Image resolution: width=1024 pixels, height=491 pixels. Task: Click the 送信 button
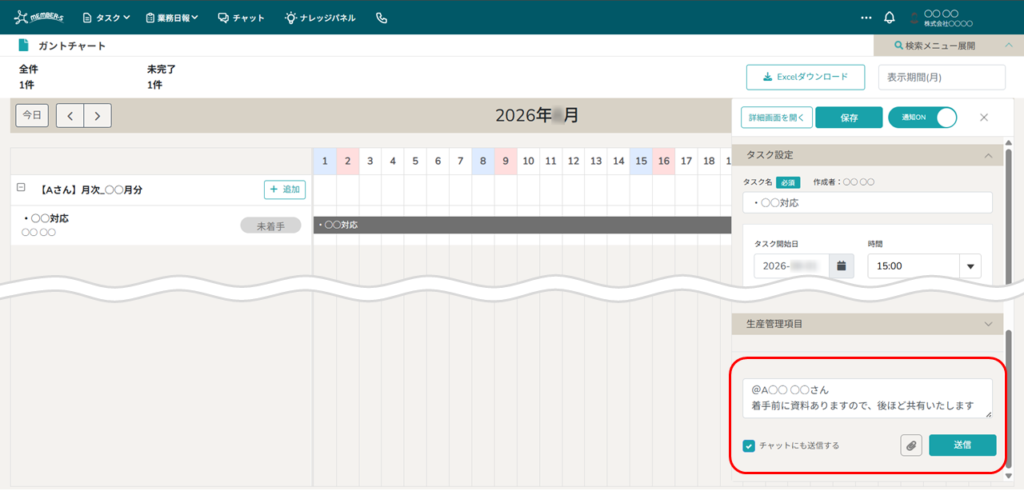(x=963, y=445)
